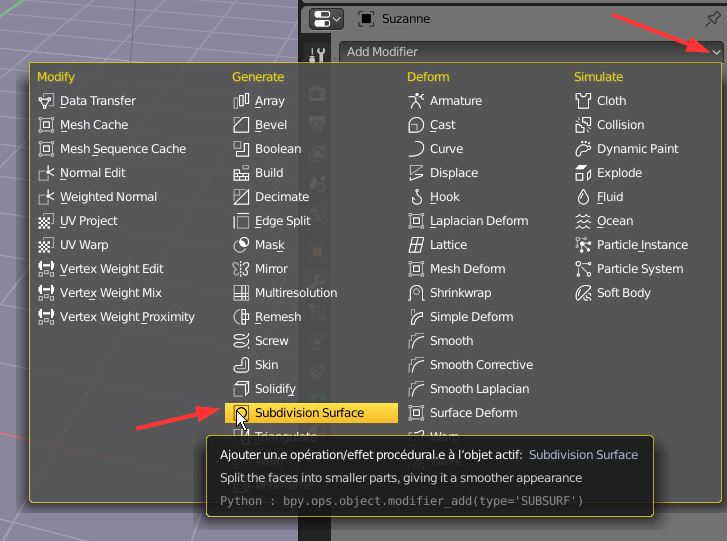Toggle the pin icon next to Suzanne
Image resolution: width=727 pixels, height=541 pixels.
coord(713,19)
